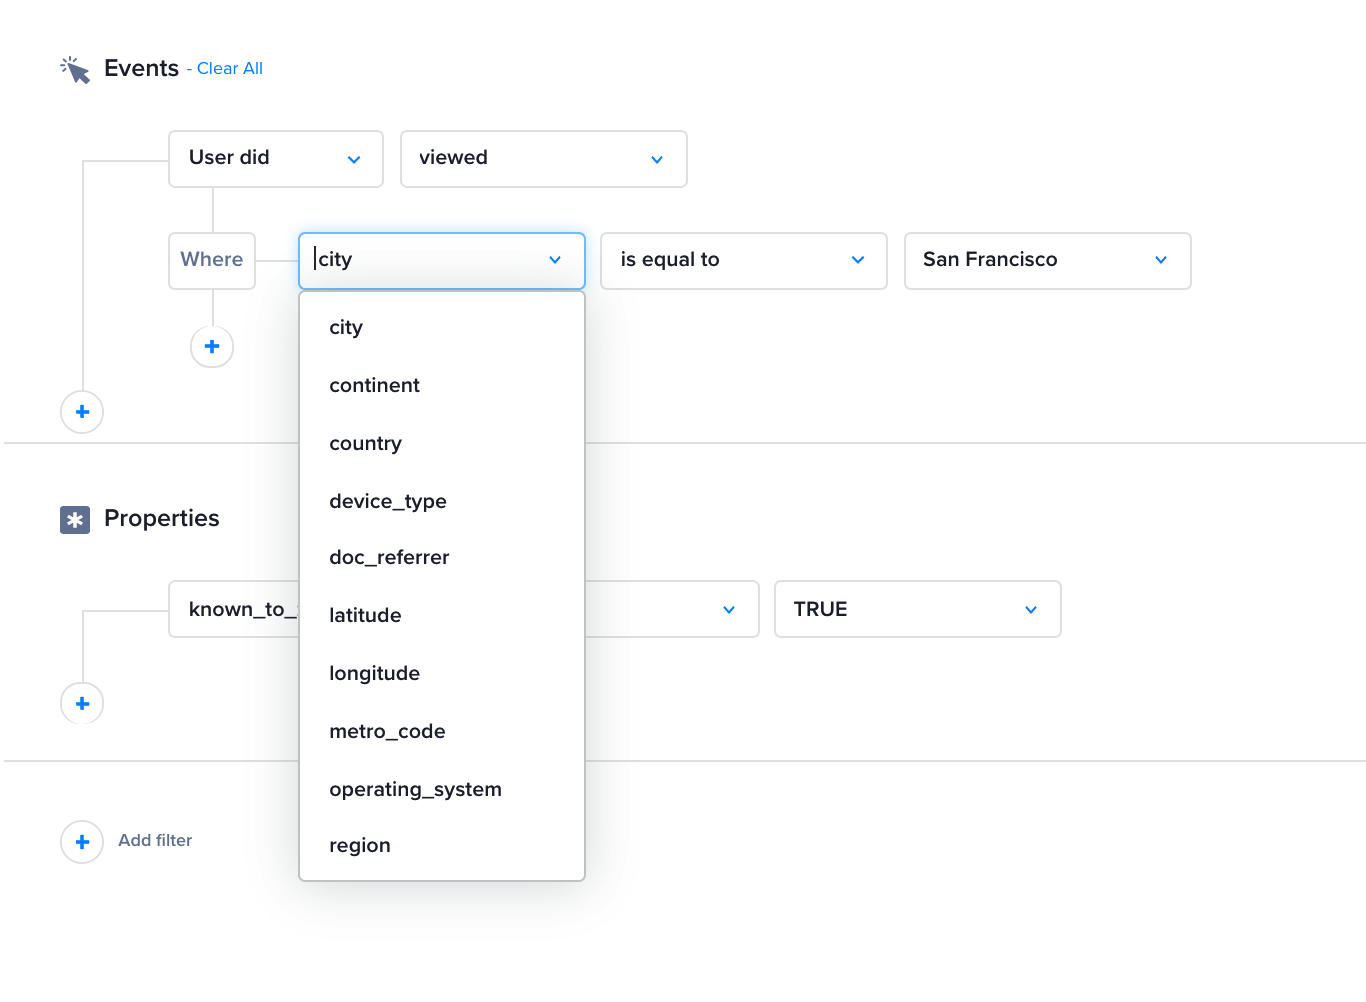Select doc_referrer option

point(389,558)
